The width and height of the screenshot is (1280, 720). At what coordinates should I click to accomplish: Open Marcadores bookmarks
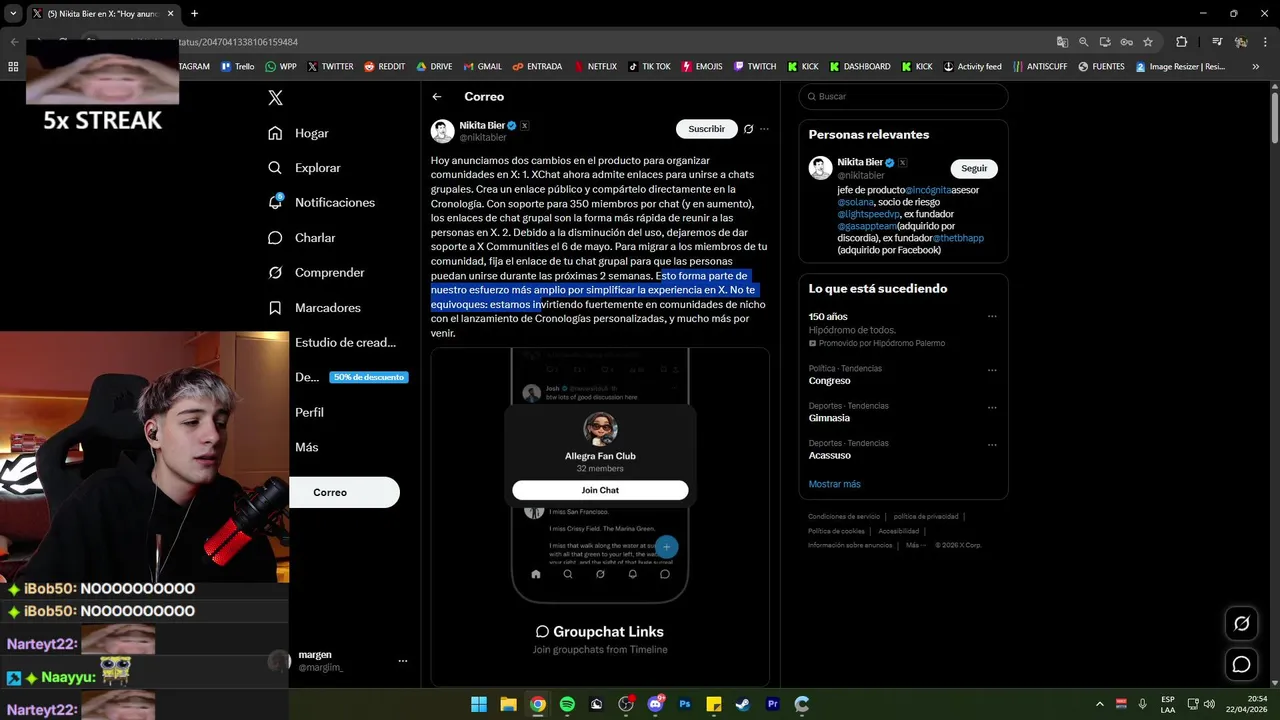tap(314, 308)
